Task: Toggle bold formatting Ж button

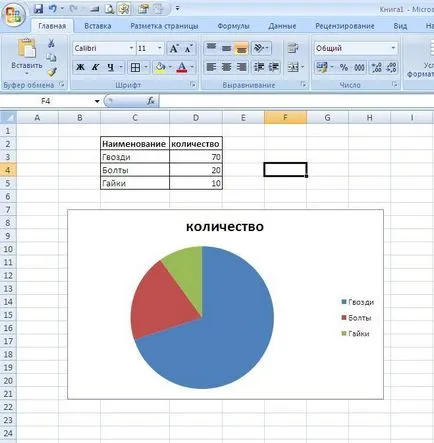Action: [x=80, y=67]
